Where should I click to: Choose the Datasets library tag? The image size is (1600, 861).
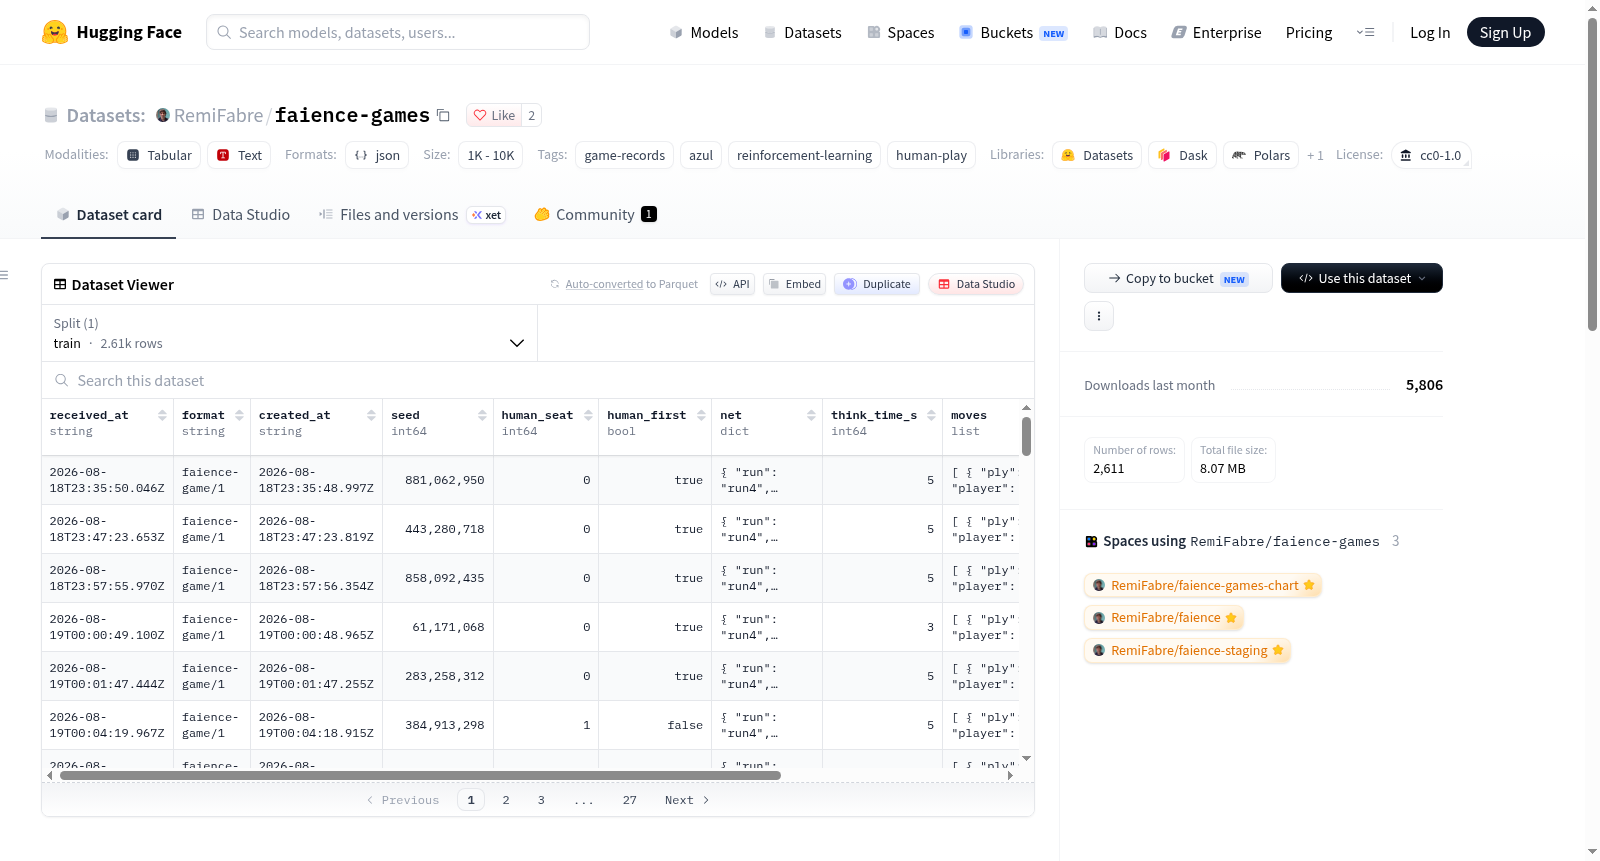point(1097,155)
